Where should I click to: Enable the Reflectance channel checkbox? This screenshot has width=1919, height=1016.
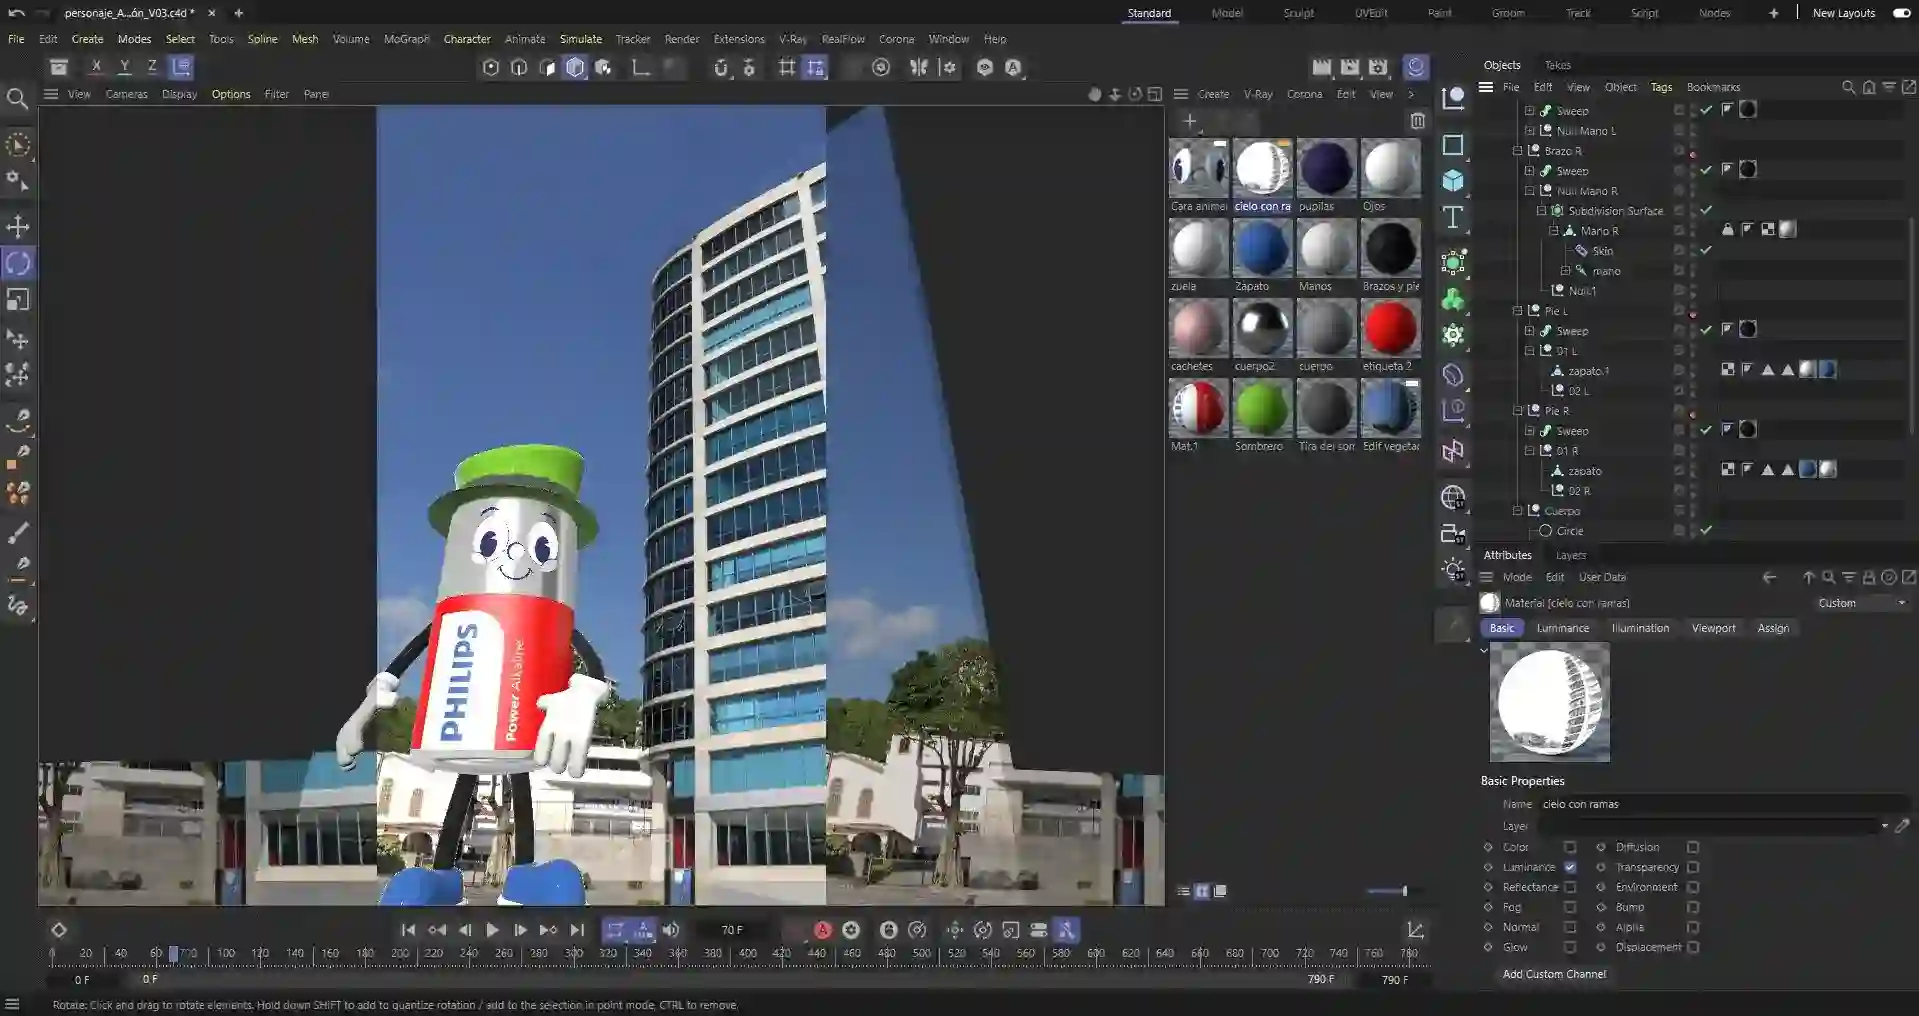(1570, 887)
